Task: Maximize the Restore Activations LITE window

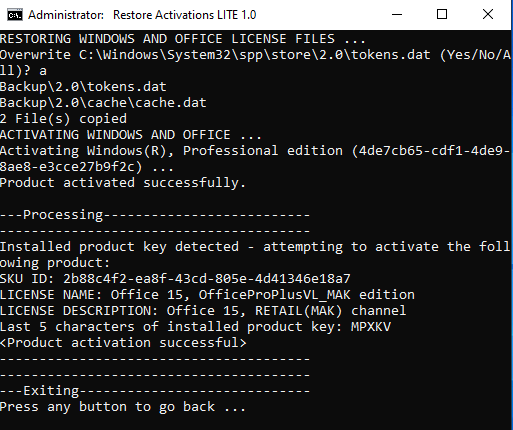Action: coord(442,14)
